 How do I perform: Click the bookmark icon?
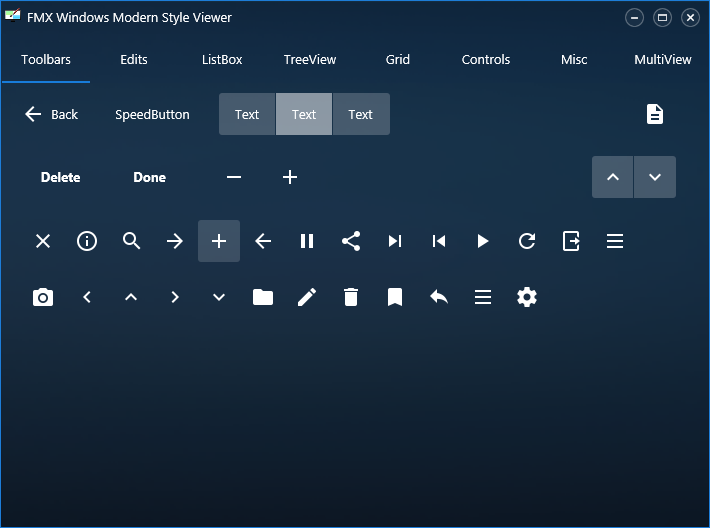[395, 297]
